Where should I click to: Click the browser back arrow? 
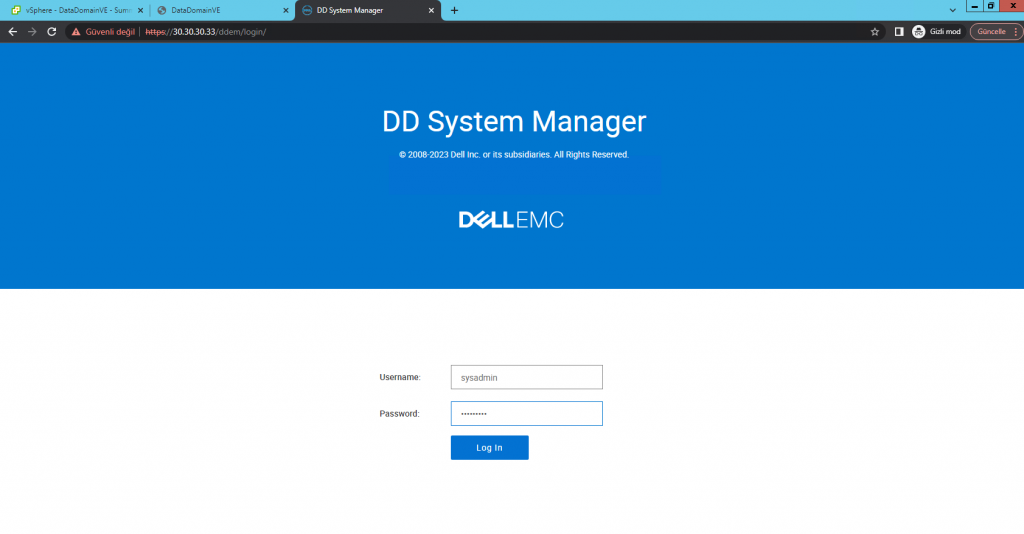tap(12, 32)
